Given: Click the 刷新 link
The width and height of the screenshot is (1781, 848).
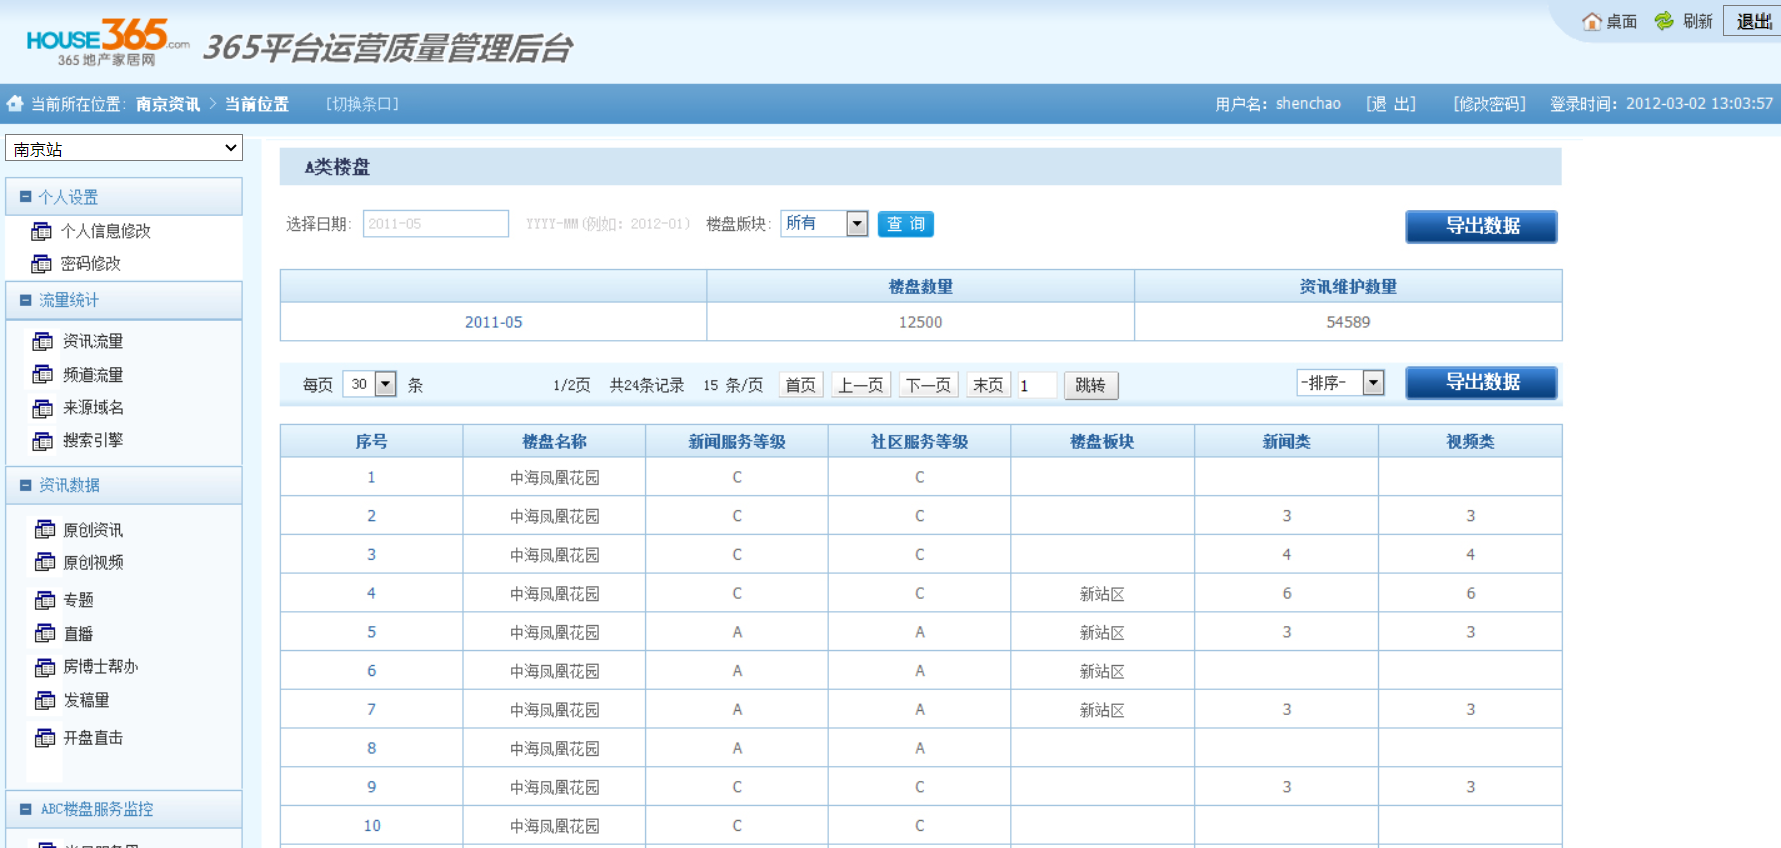Looking at the screenshot, I should (x=1697, y=21).
